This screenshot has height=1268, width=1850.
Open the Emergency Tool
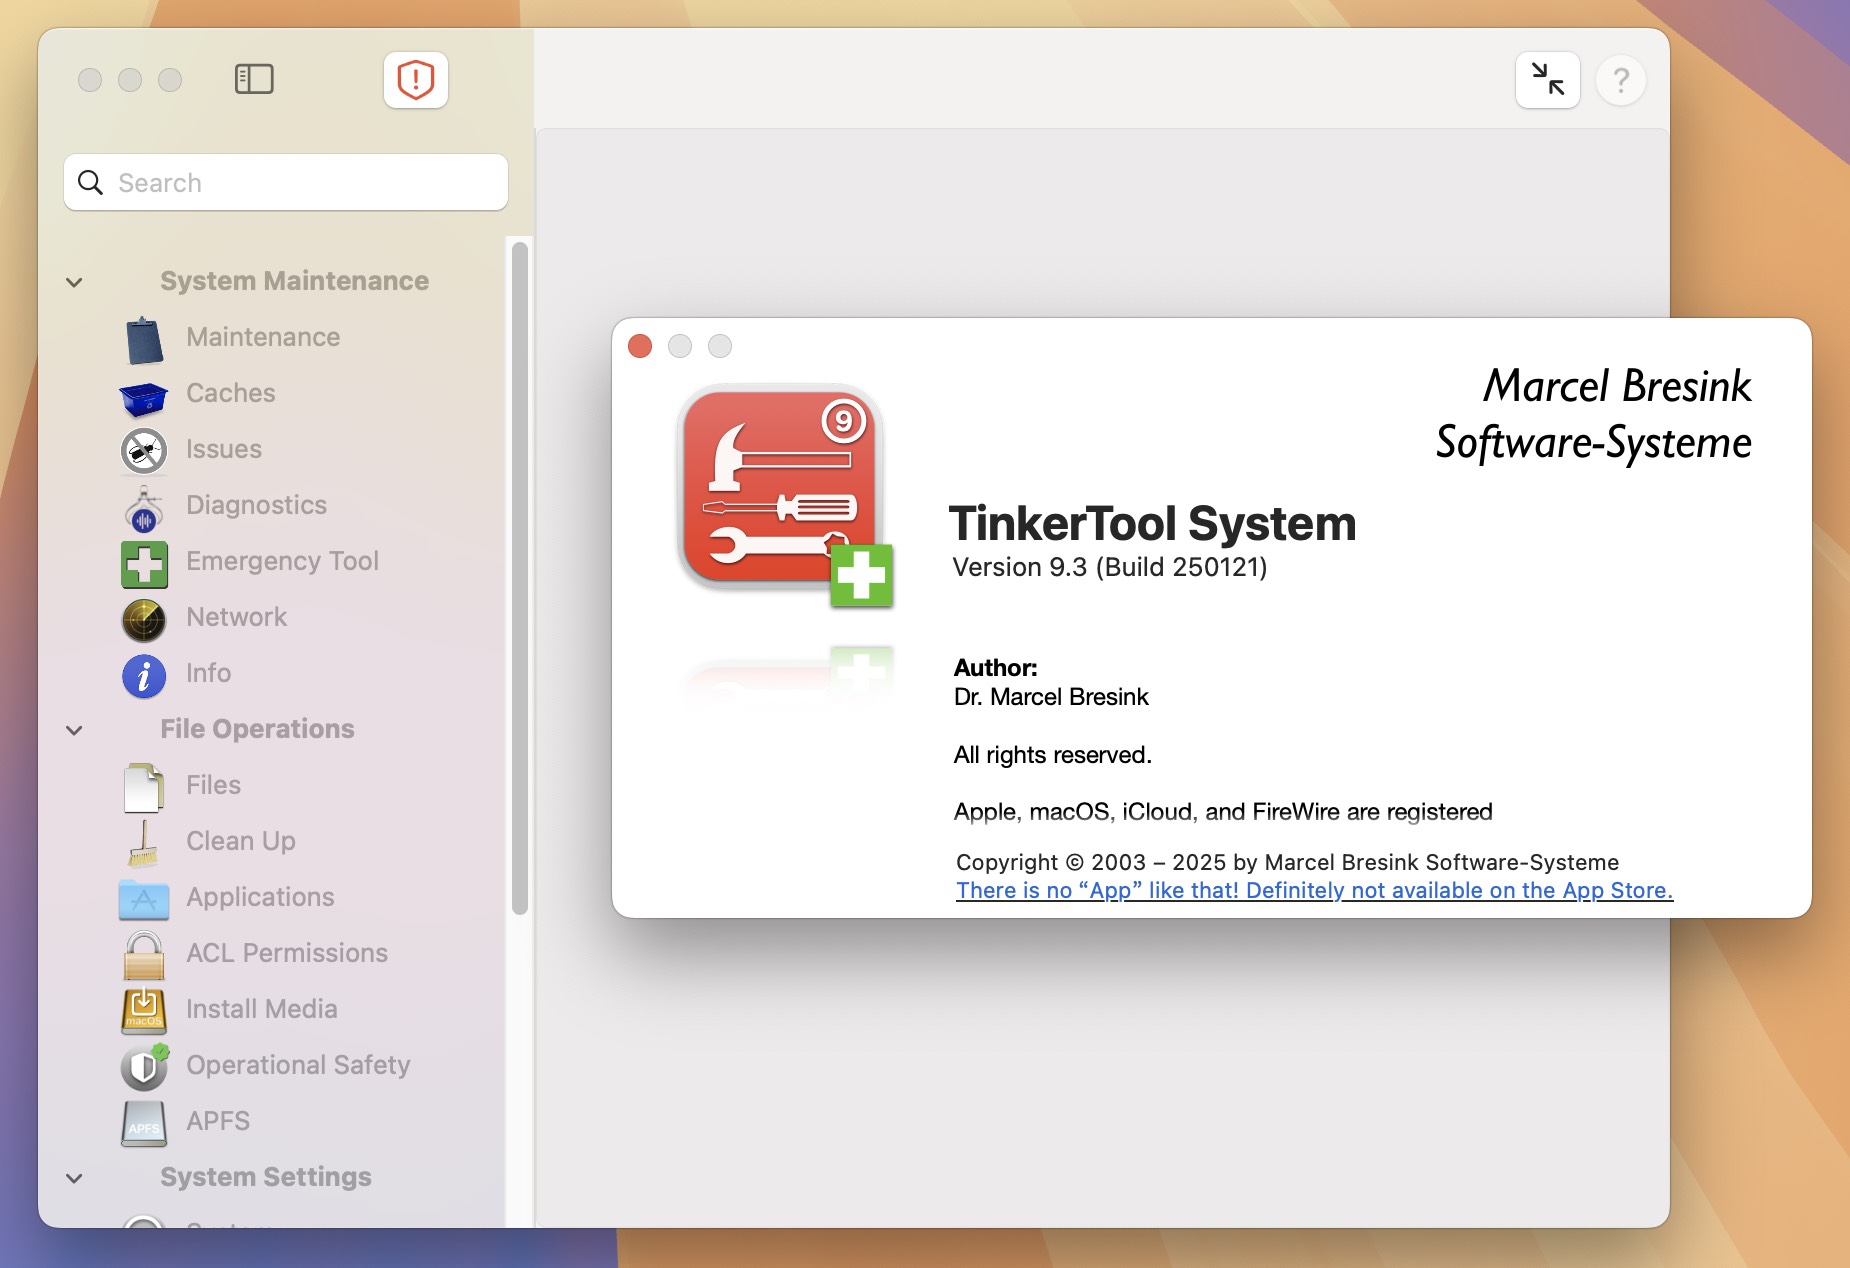click(x=283, y=561)
